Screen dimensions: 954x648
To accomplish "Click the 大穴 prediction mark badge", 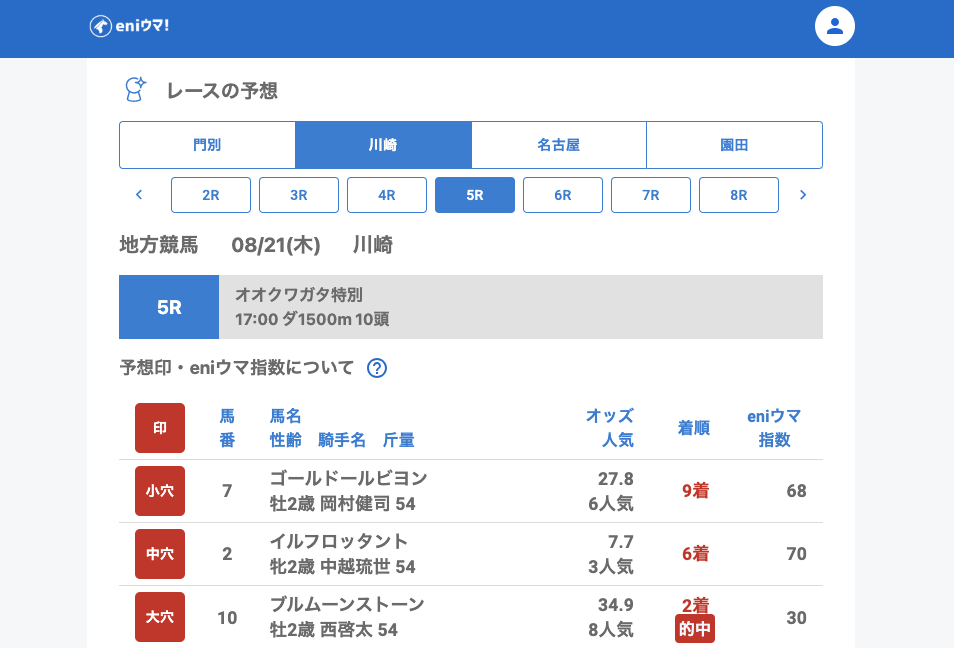I will pyautogui.click(x=160, y=617).
